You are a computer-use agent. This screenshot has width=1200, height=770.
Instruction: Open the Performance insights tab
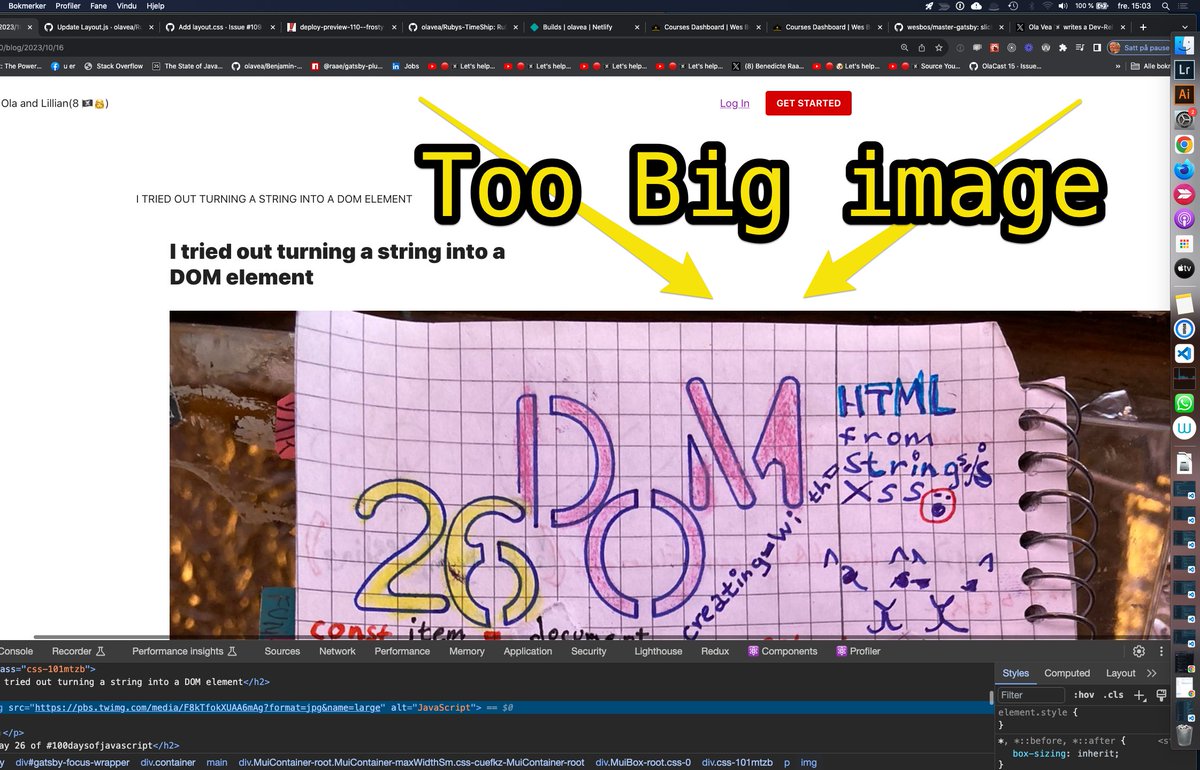(184, 651)
